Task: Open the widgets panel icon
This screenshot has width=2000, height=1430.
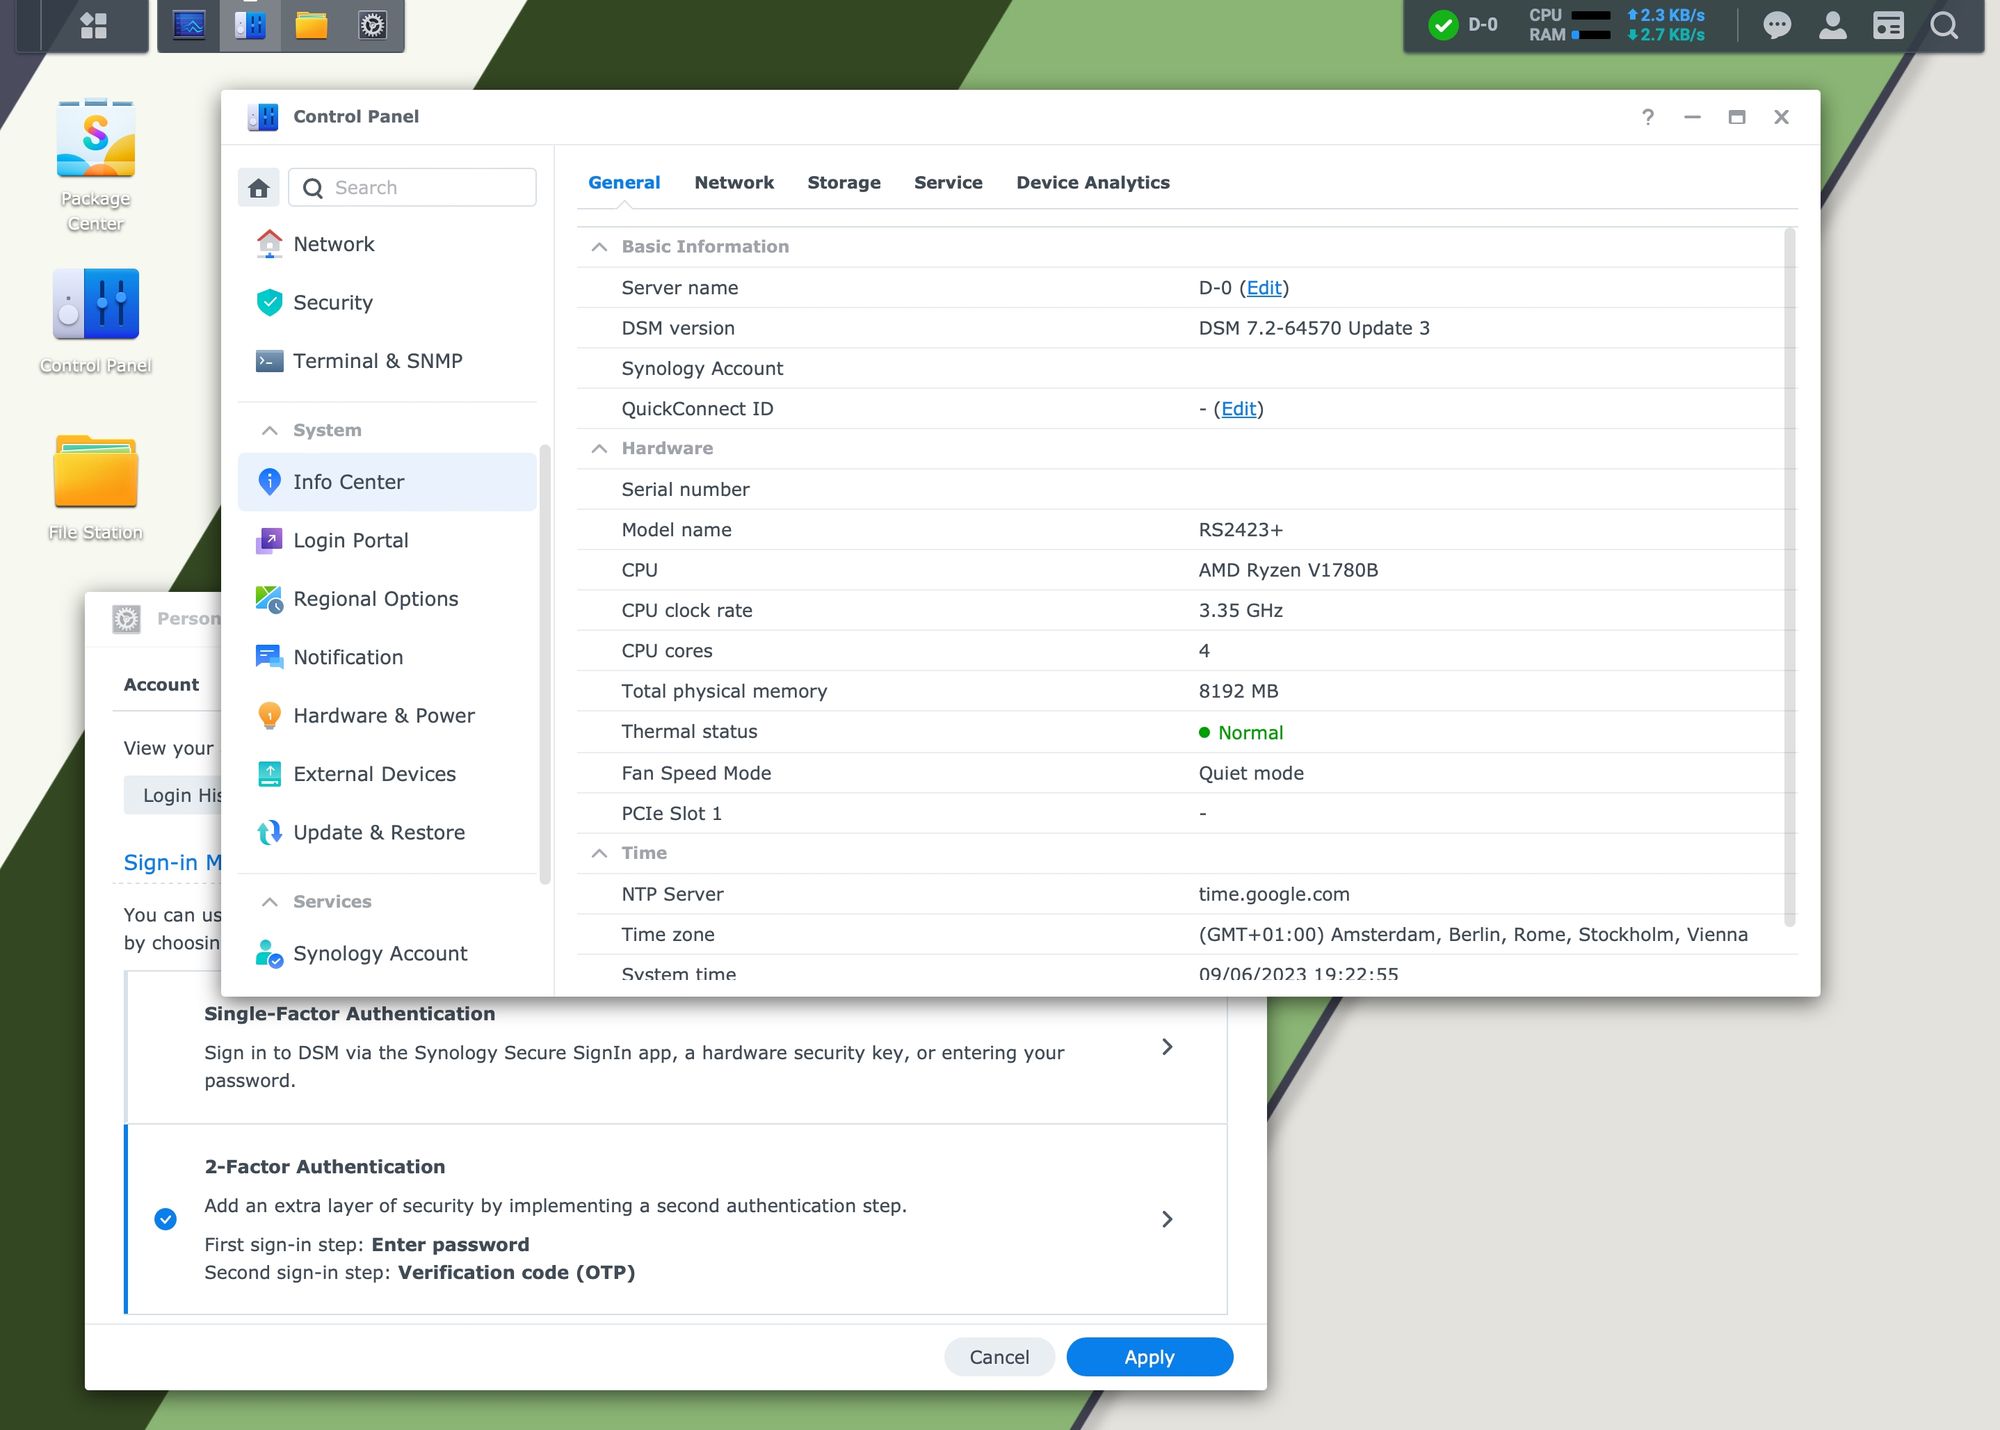Action: [1888, 25]
